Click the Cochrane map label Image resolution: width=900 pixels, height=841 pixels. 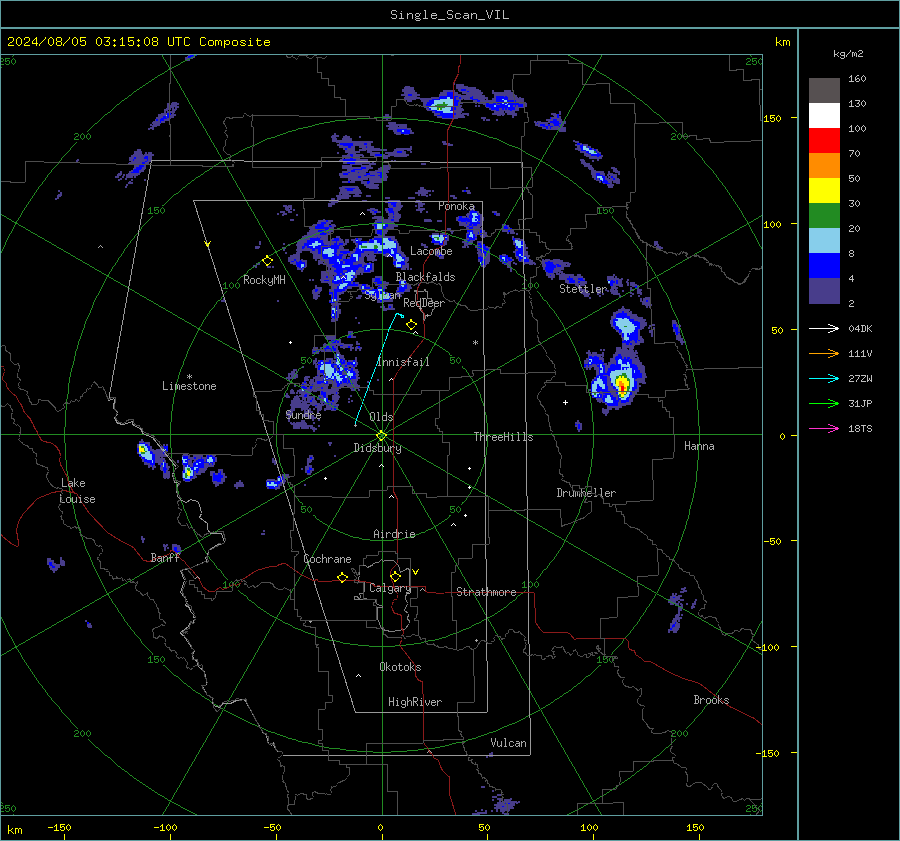click(327, 559)
